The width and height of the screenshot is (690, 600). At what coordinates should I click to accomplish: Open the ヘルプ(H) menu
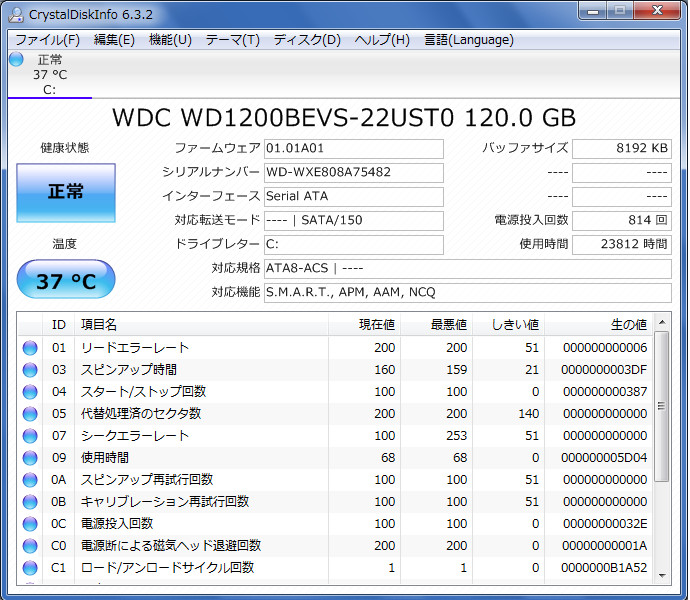[x=382, y=40]
